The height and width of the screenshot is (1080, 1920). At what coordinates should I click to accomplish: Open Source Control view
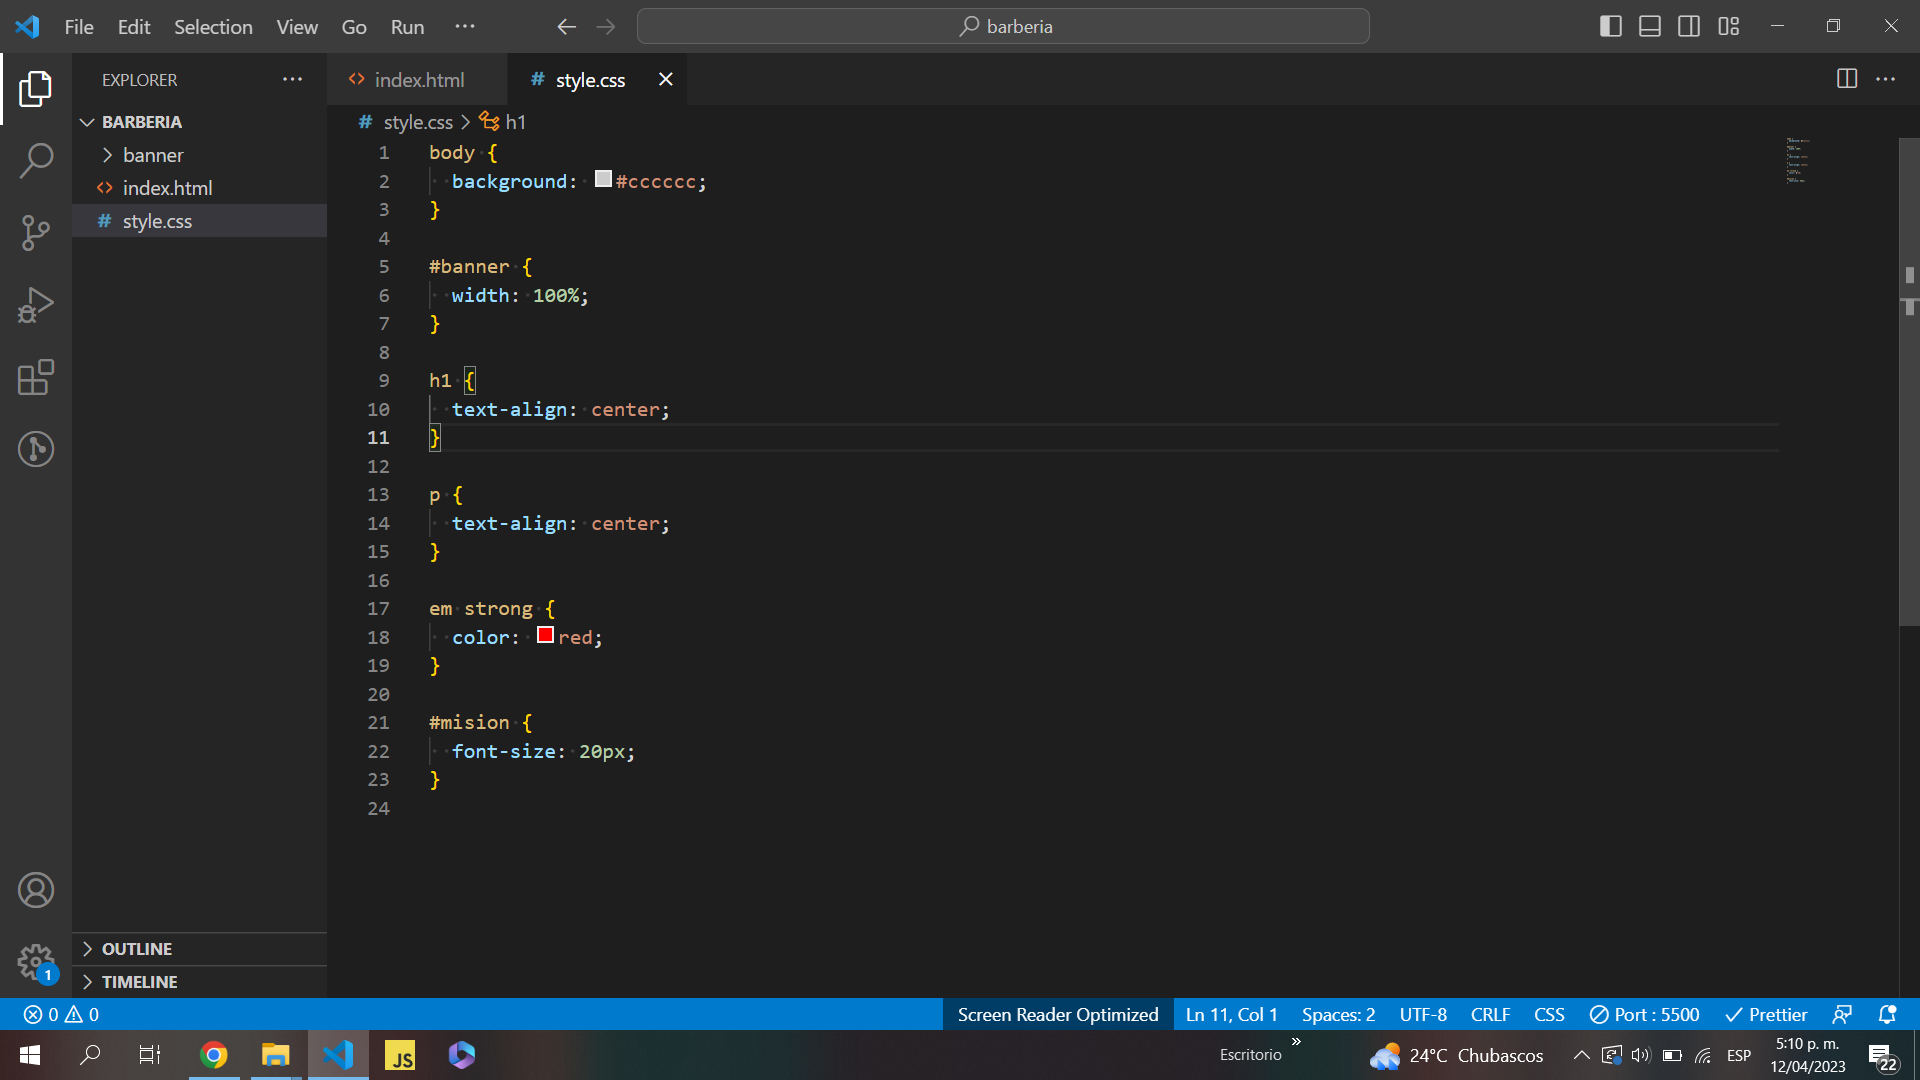coord(36,233)
